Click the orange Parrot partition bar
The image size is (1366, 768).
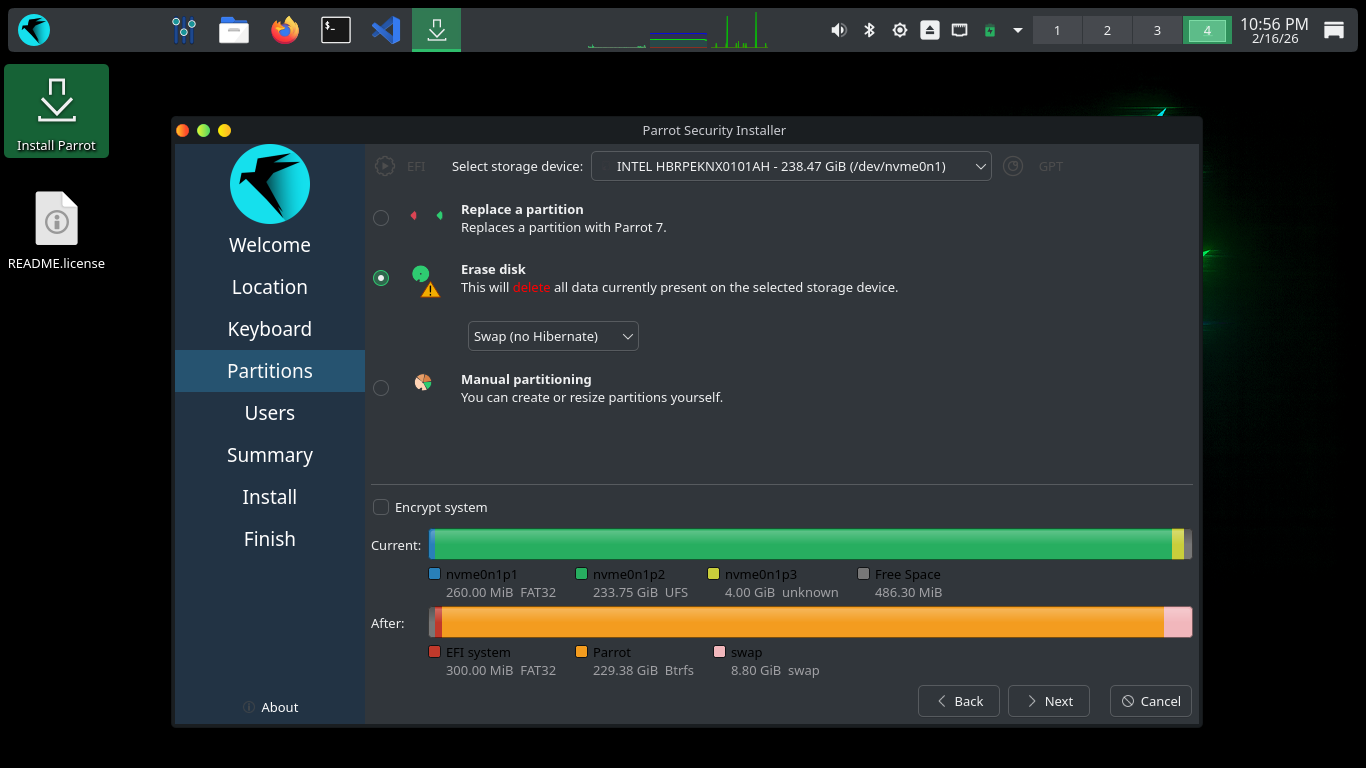(x=800, y=622)
